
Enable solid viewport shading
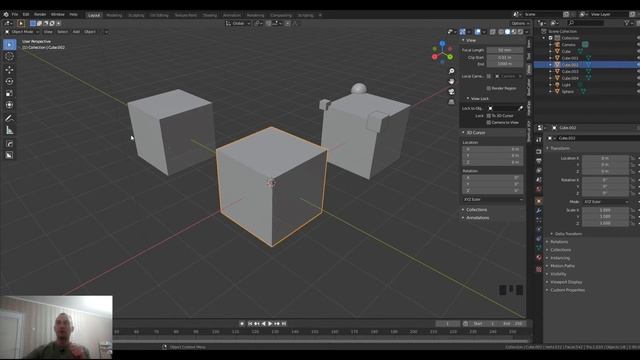[x=508, y=32]
